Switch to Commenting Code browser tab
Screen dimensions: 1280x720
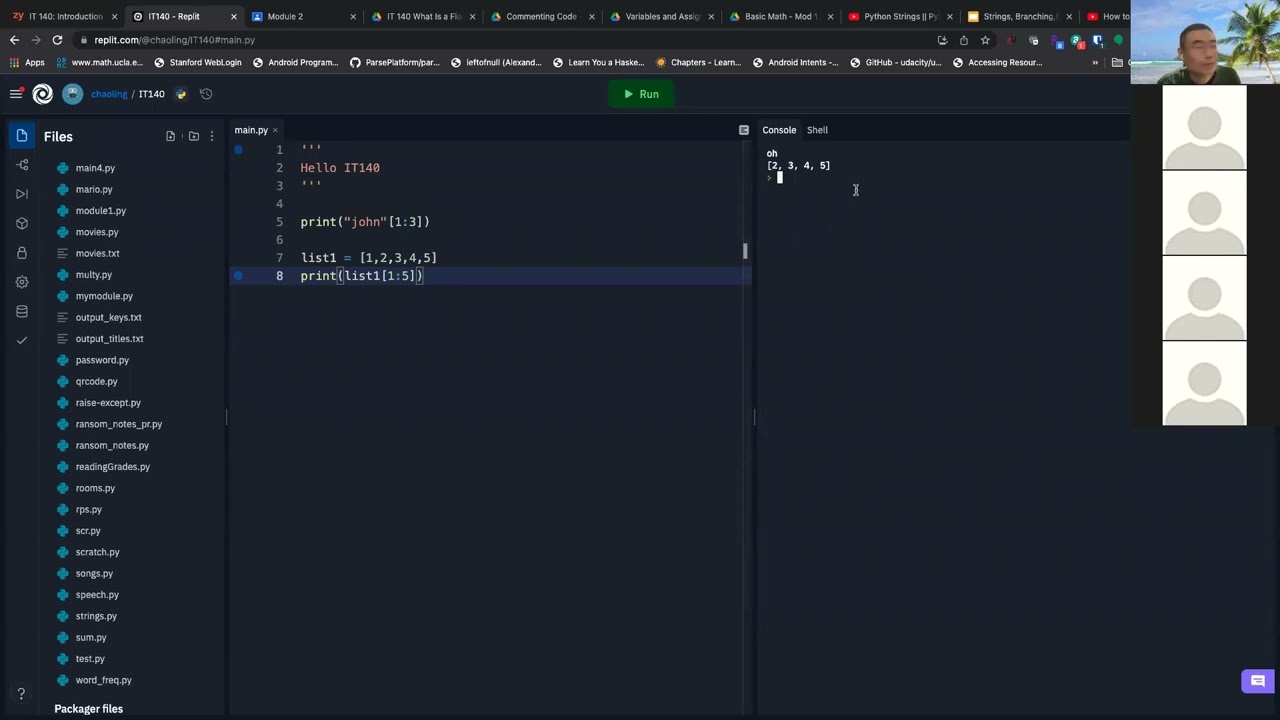tap(540, 16)
